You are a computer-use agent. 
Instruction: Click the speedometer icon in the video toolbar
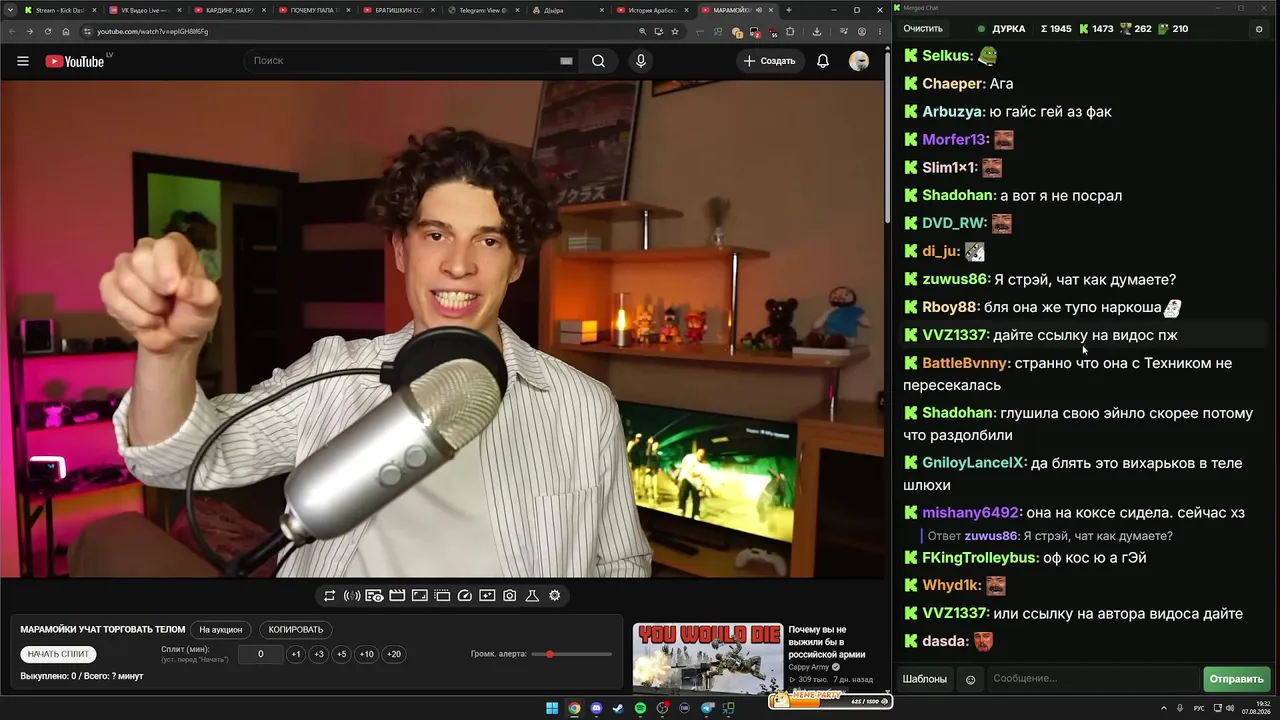(464, 596)
